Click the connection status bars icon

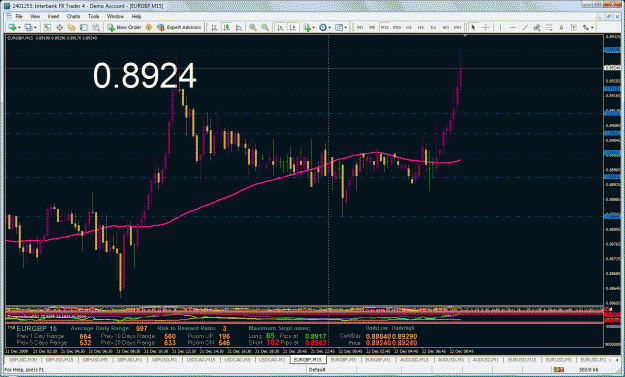click(x=559, y=370)
